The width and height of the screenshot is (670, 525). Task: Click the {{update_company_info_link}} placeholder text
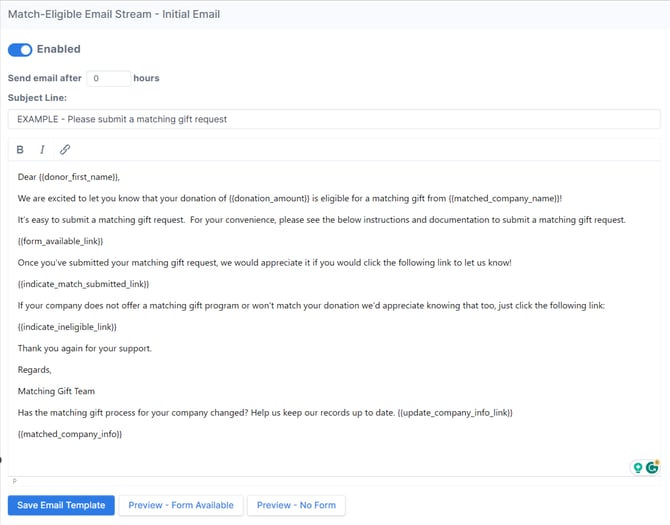click(x=454, y=412)
